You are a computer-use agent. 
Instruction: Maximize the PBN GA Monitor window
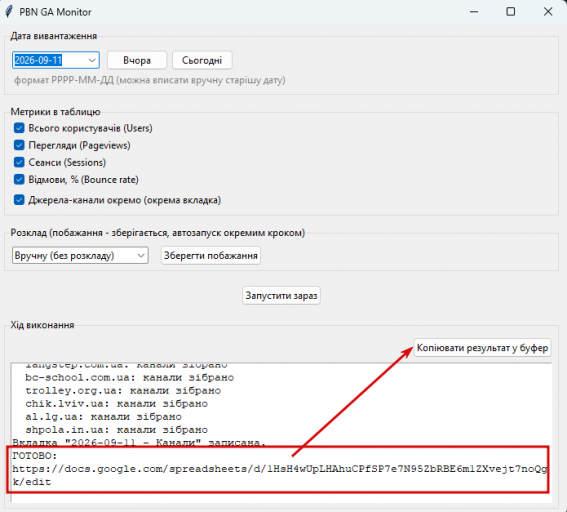coord(511,12)
